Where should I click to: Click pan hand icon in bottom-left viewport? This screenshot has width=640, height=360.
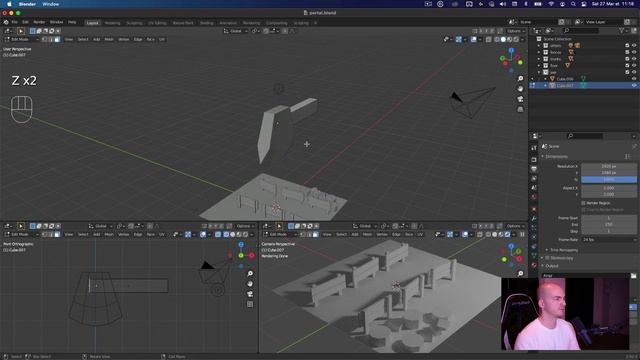[x=250, y=284]
